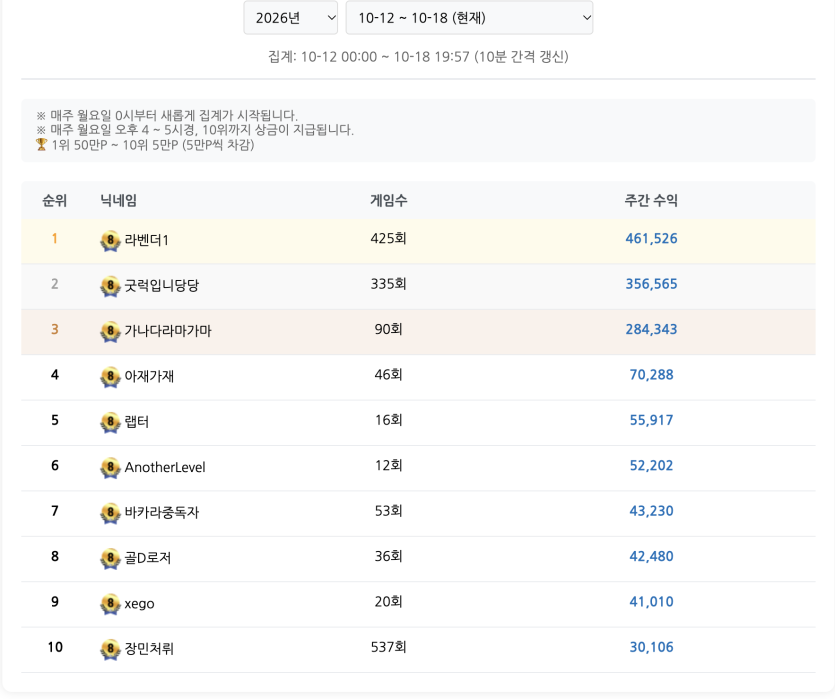835x699 pixels.
Task: Click game count 537회
Action: [x=389, y=646]
